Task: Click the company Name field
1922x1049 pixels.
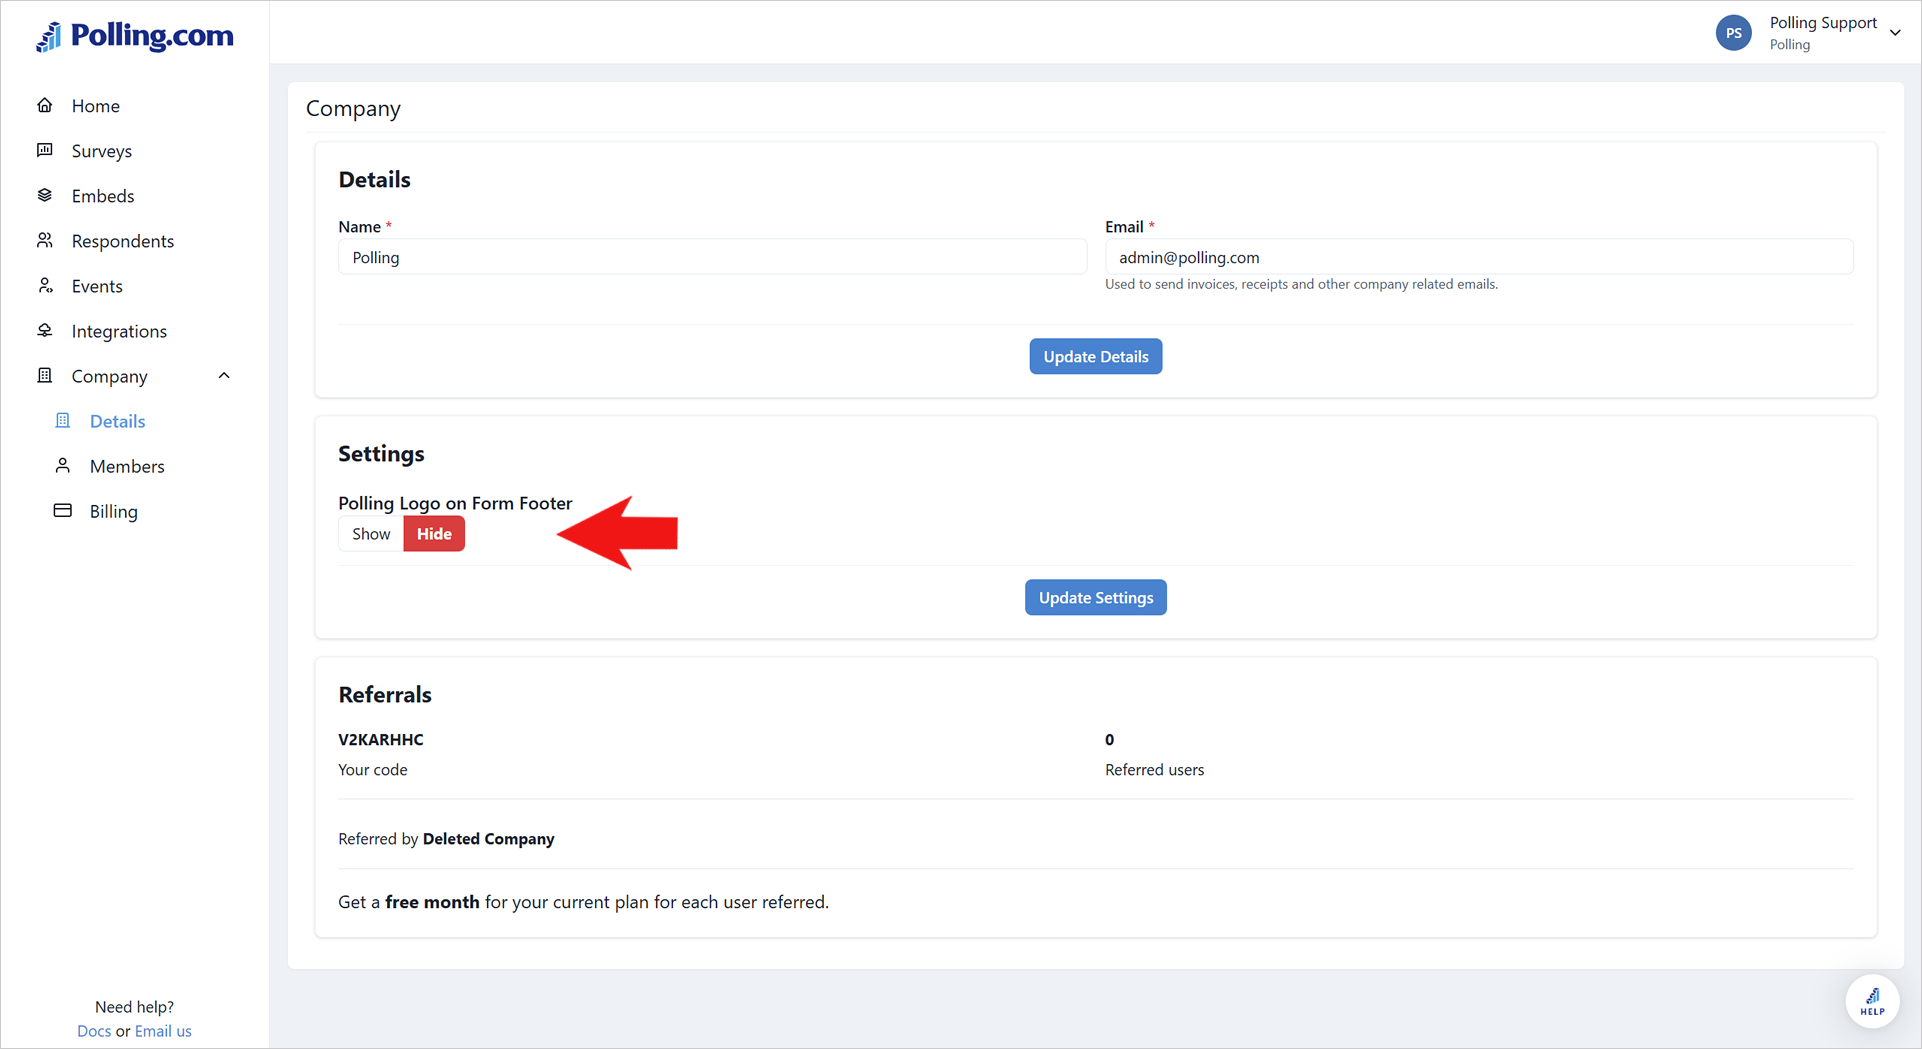Action: 712,257
